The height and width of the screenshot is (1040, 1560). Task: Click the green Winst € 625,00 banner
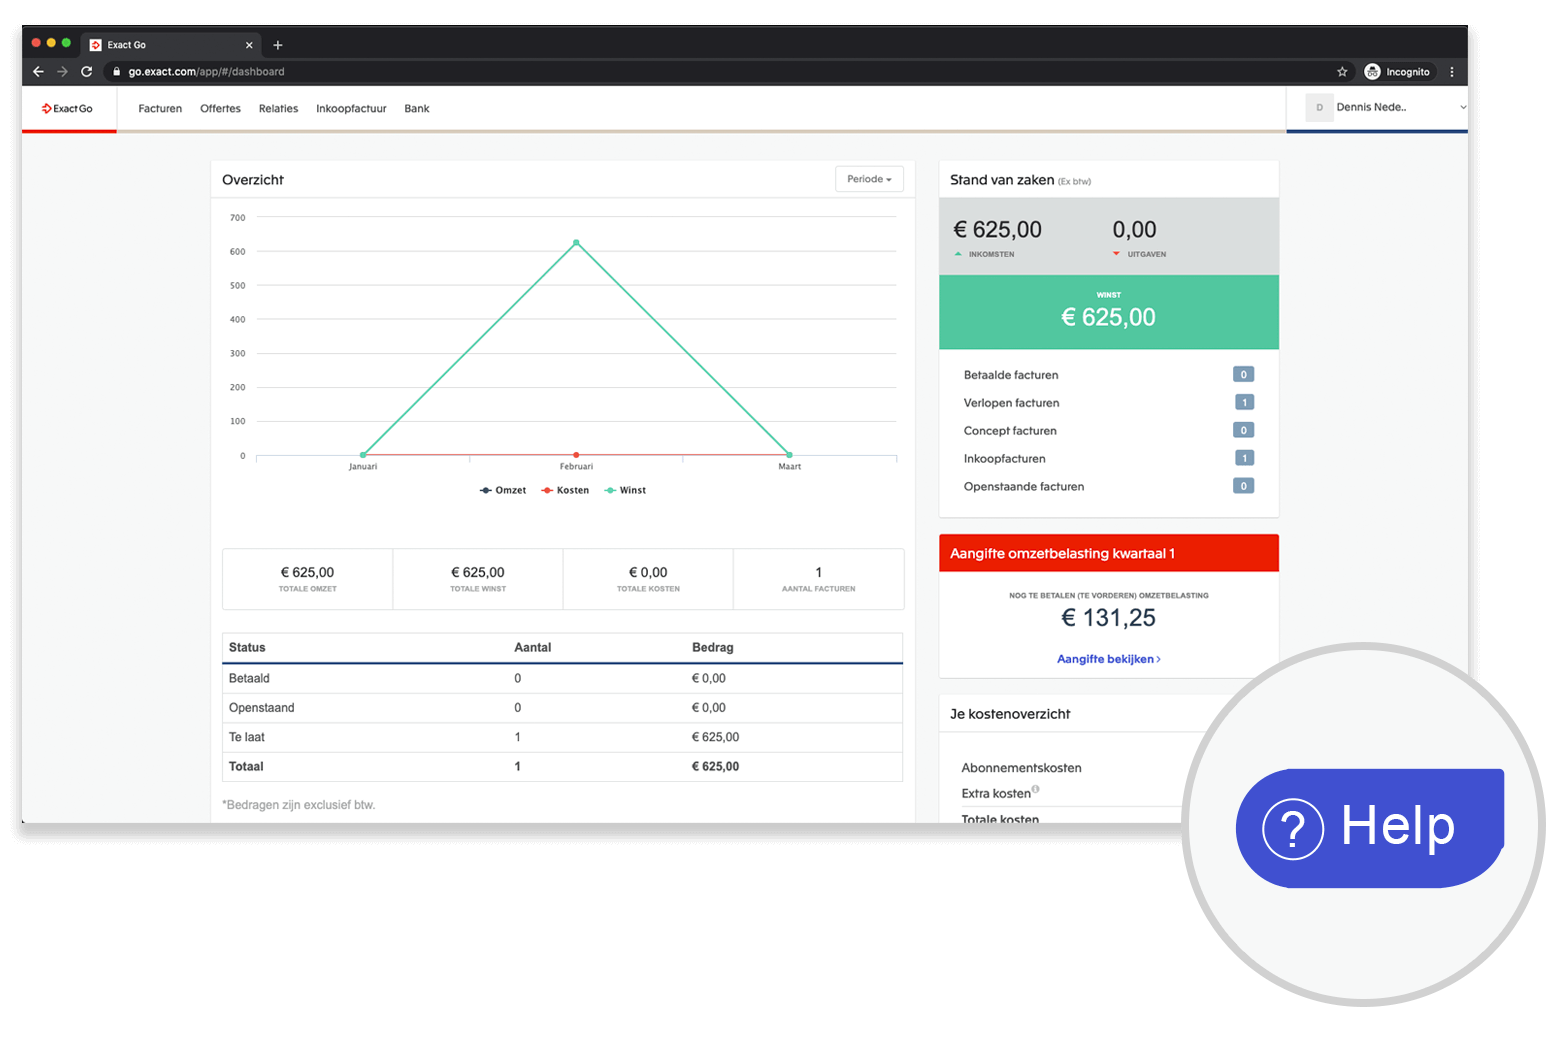click(1109, 312)
